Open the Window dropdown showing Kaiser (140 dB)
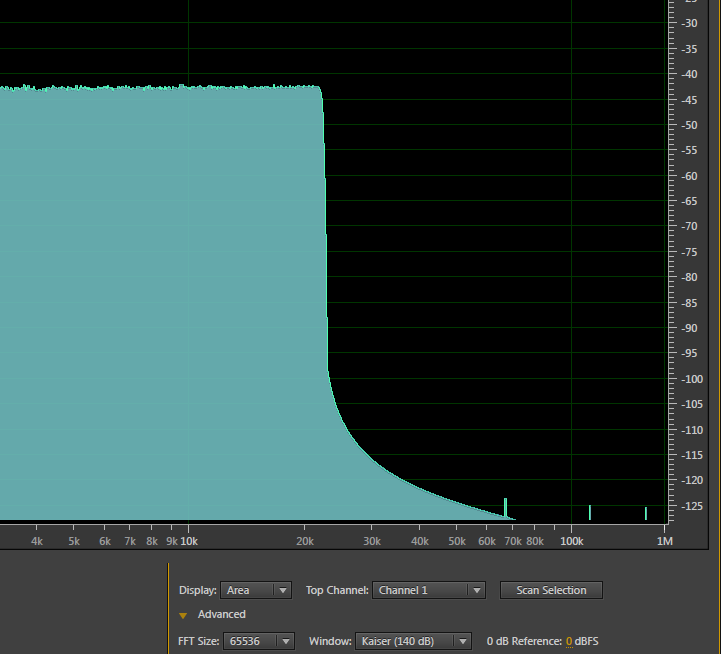The image size is (721, 654). [414, 641]
